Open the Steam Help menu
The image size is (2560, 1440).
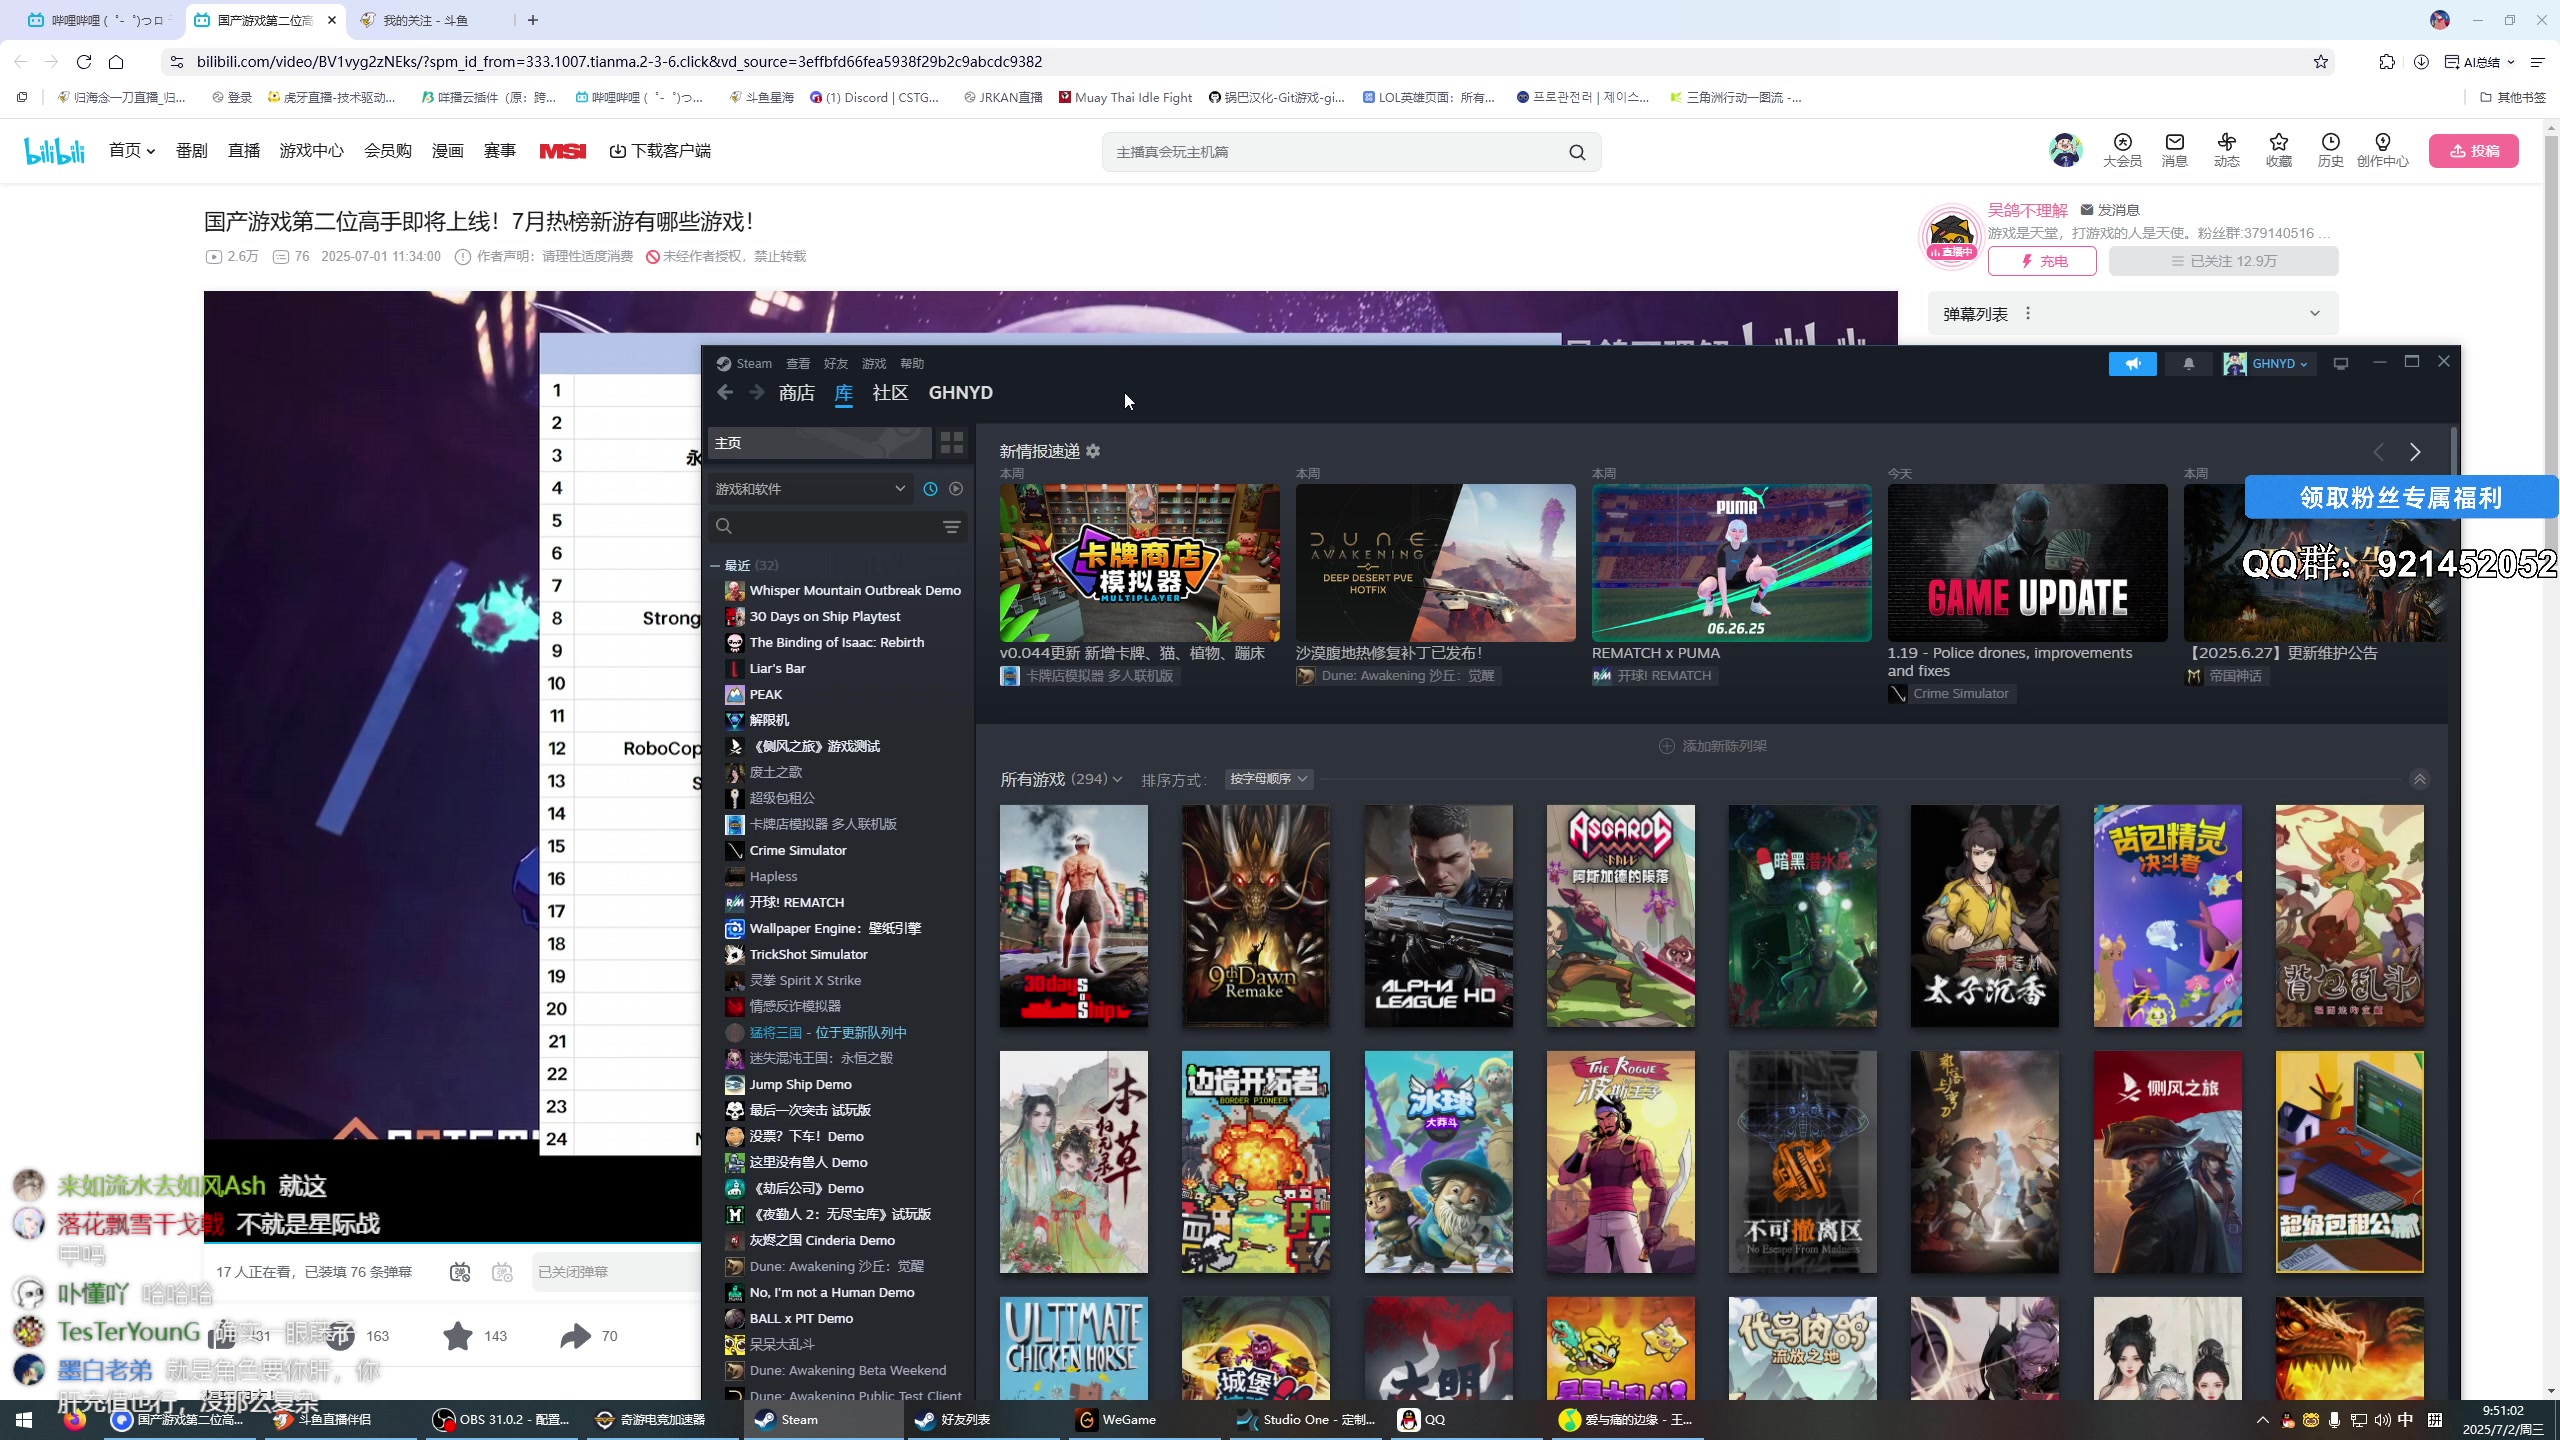tap(912, 364)
